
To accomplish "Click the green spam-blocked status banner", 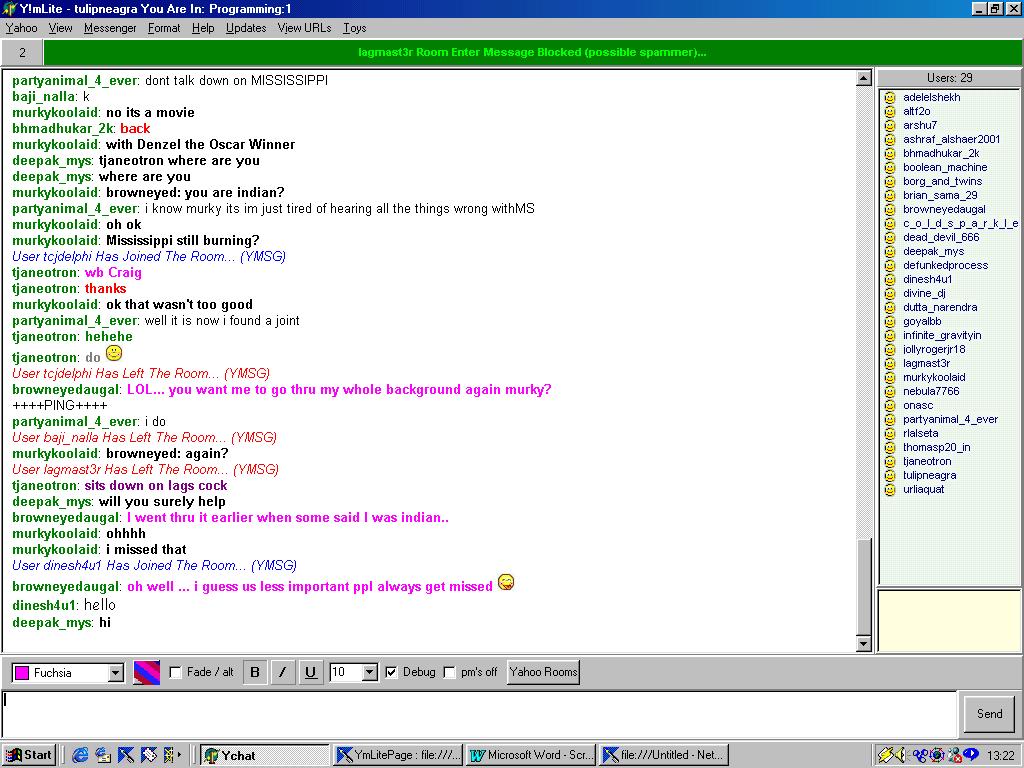I will pos(532,52).
